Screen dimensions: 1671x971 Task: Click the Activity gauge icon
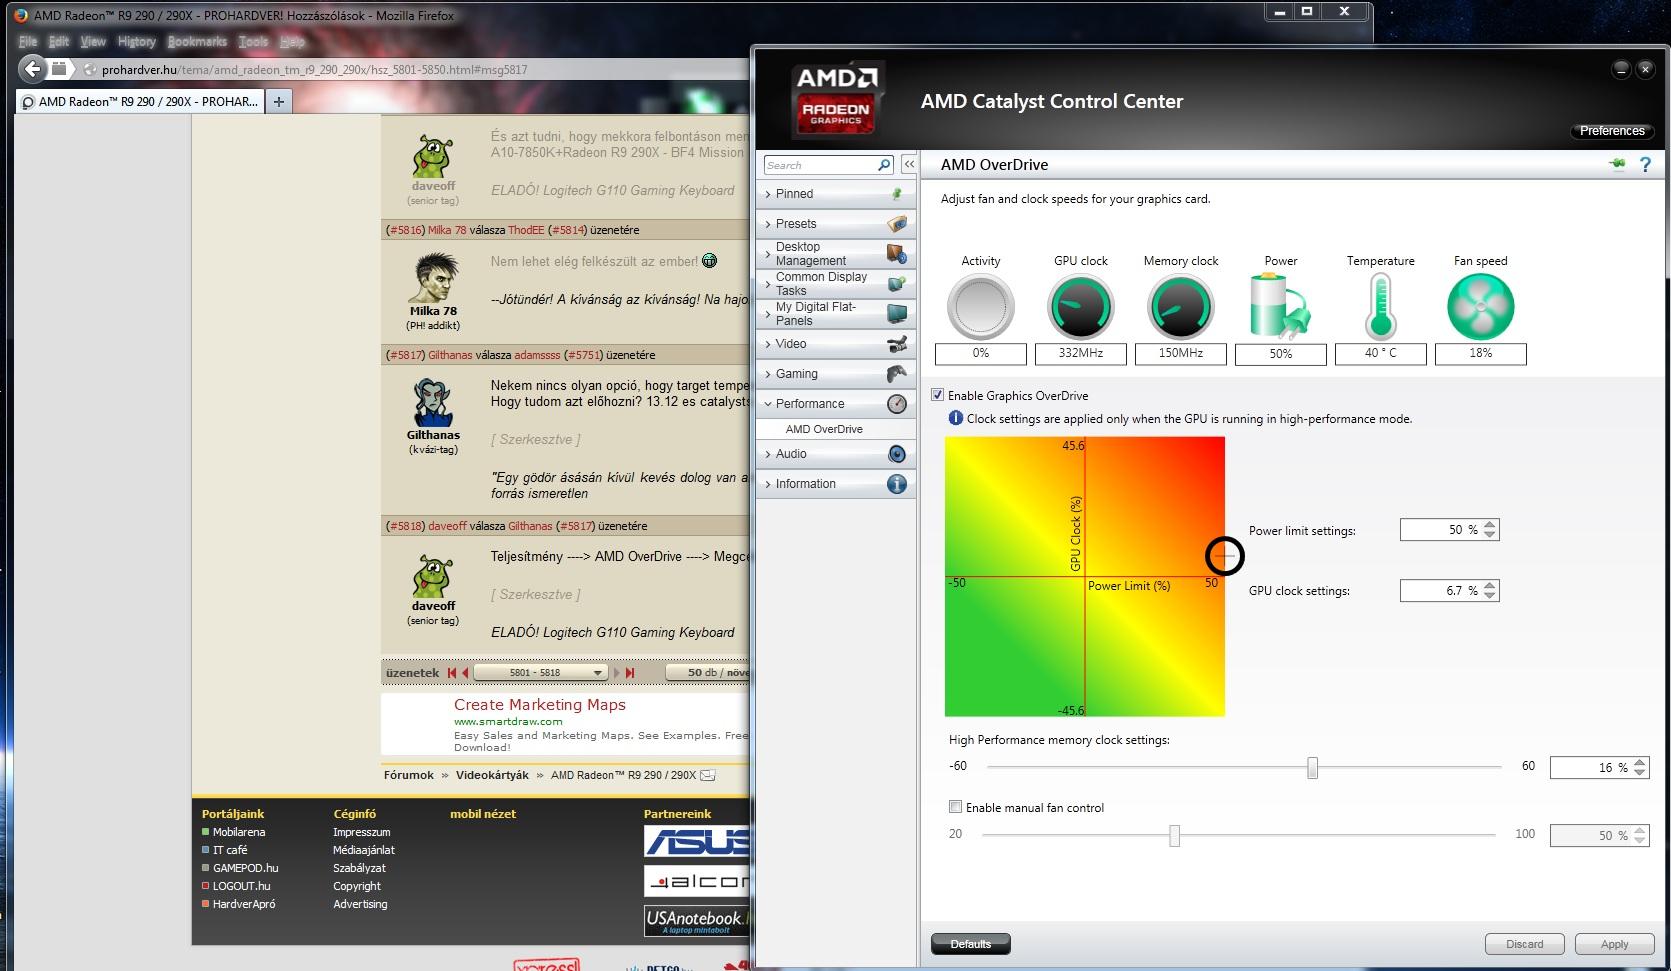[x=981, y=307]
